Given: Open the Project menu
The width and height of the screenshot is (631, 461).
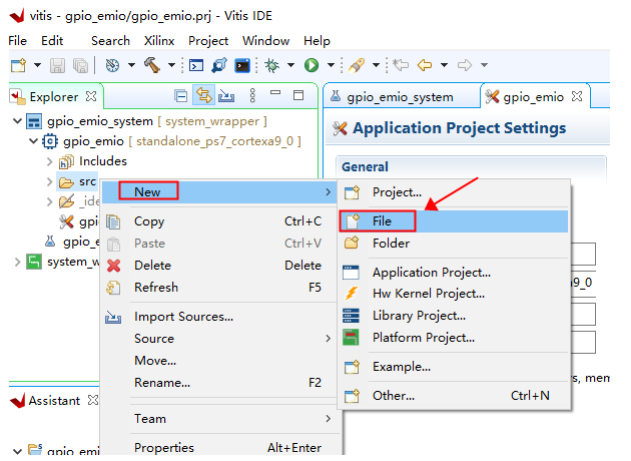Looking at the screenshot, I should click(x=208, y=41).
